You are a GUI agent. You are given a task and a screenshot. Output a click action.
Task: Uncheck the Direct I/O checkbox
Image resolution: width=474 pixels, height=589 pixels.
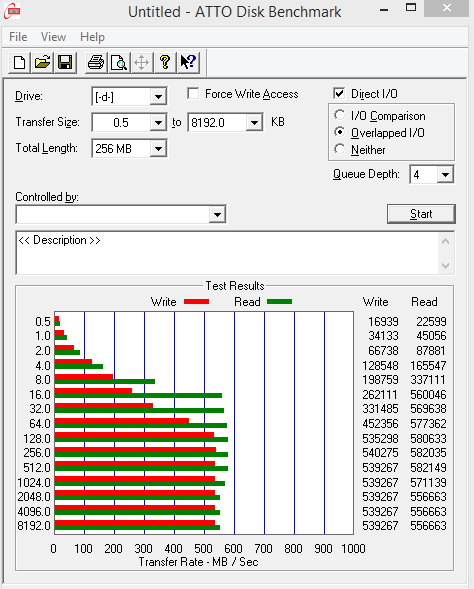click(x=339, y=93)
